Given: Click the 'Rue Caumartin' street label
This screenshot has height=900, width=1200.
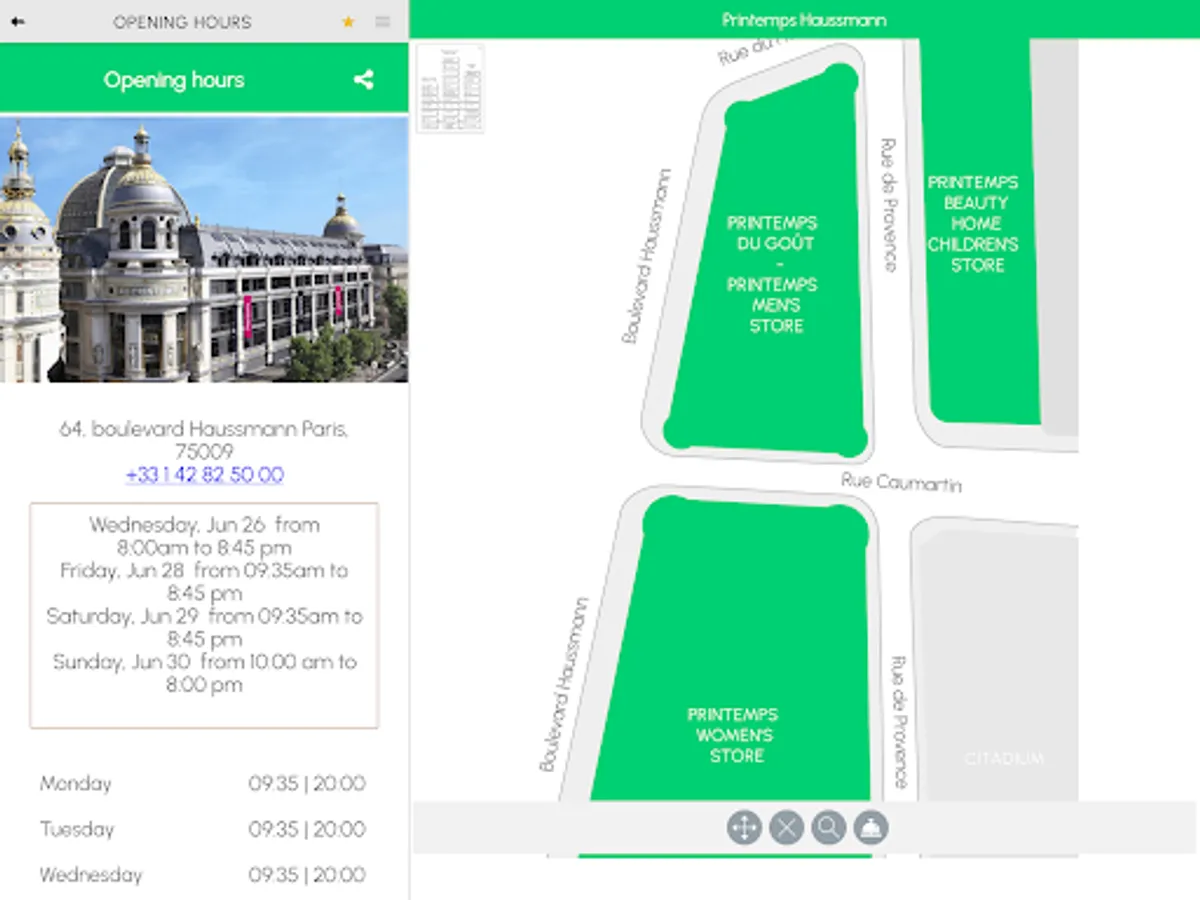Looking at the screenshot, I should point(901,482).
